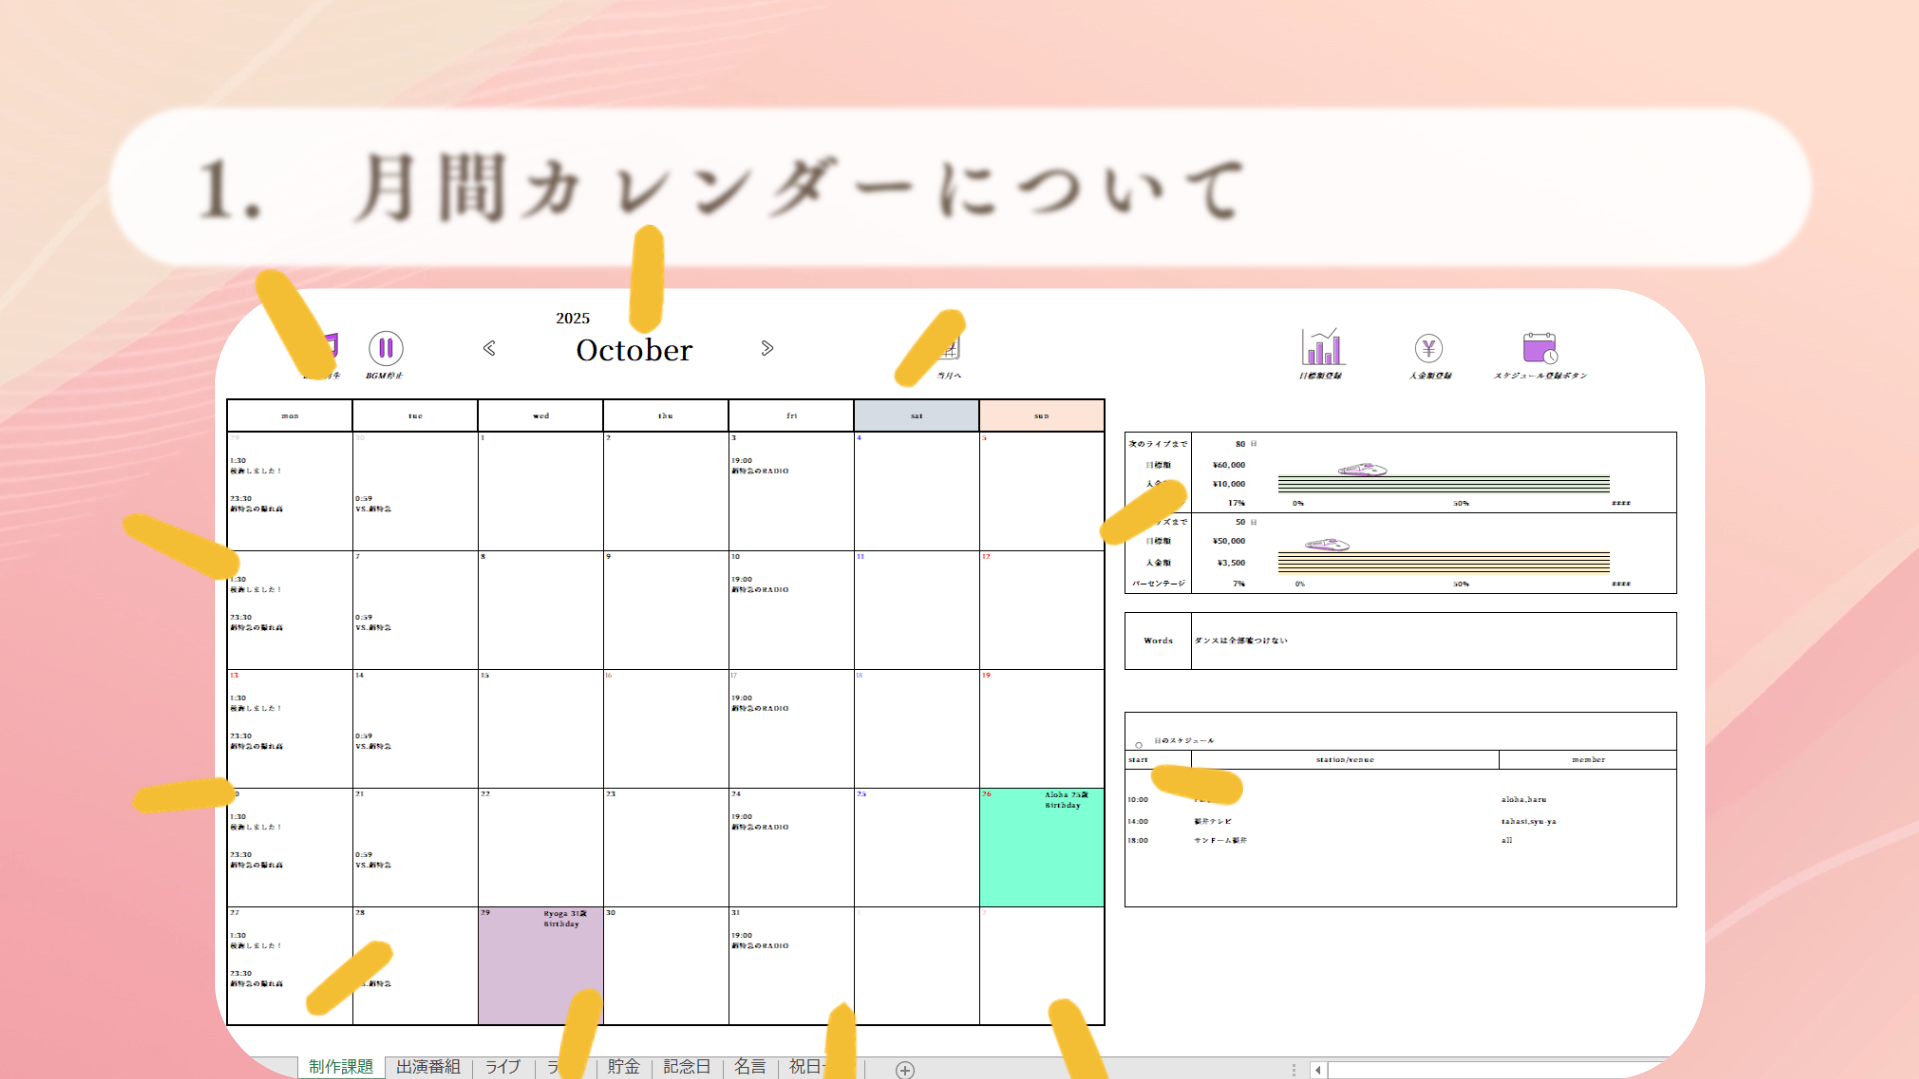
Task: Select the Words quote text cell
Action: click(1432, 641)
